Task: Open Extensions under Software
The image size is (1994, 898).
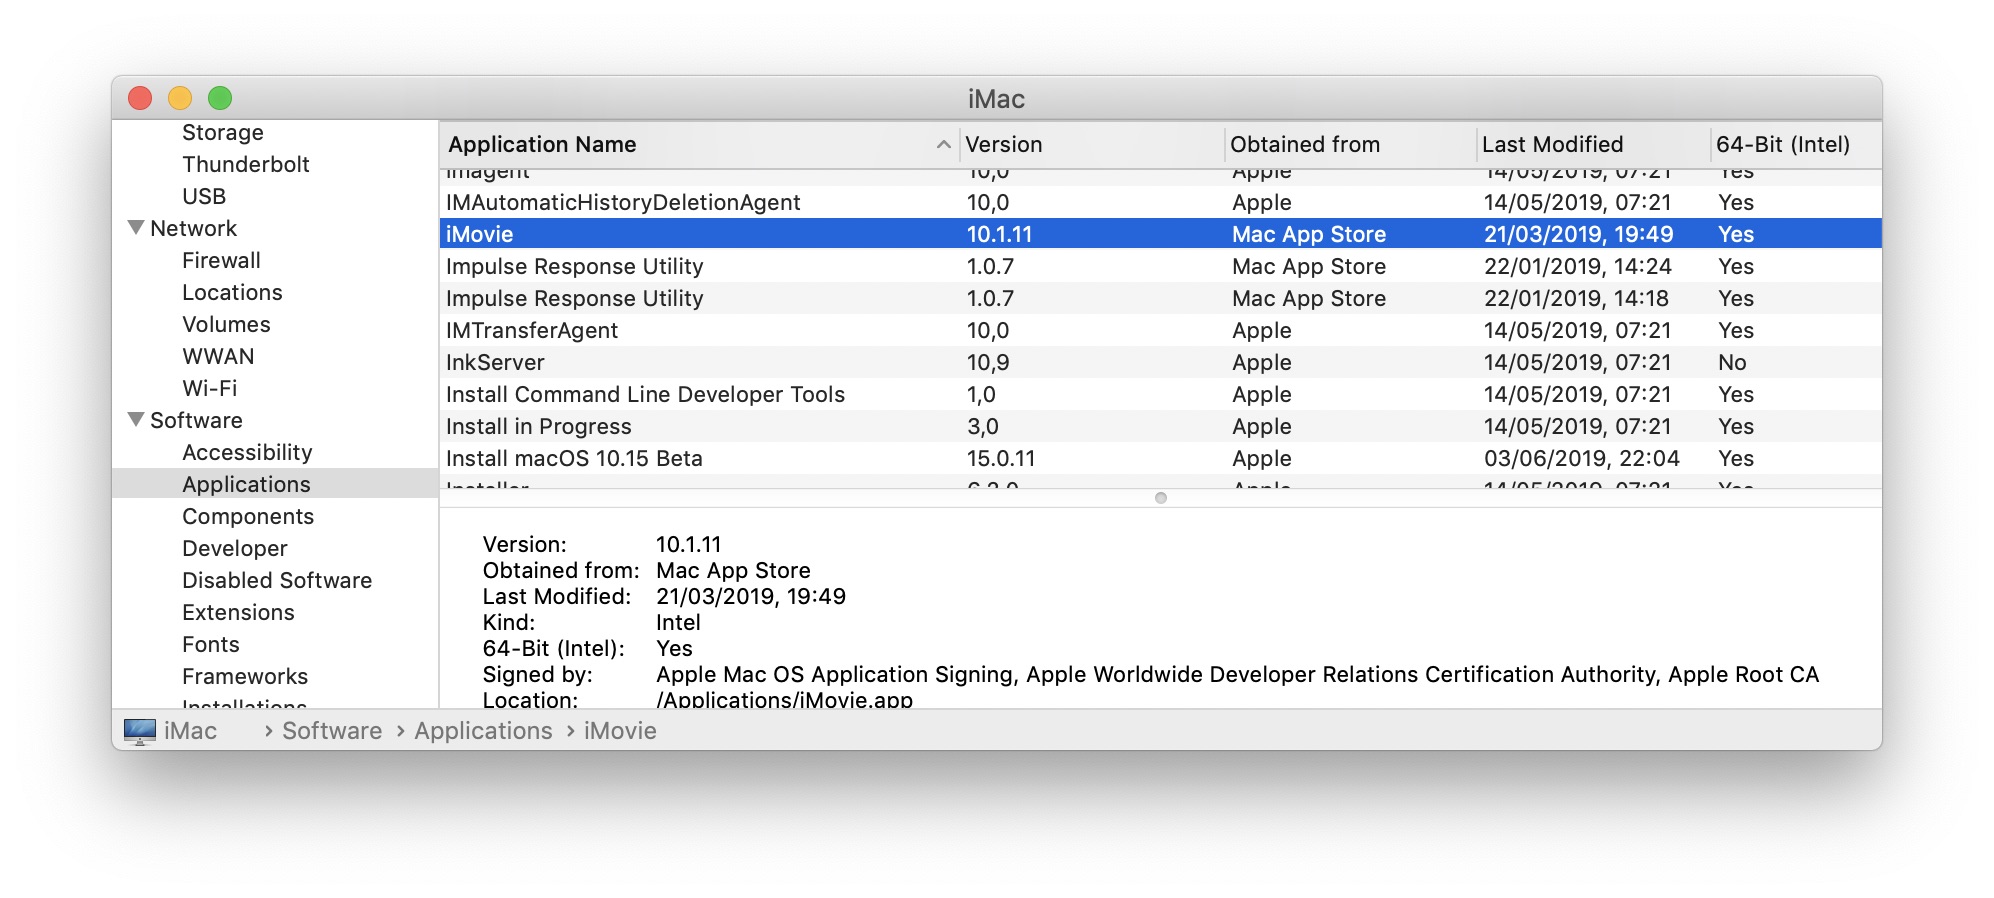Action: (238, 612)
